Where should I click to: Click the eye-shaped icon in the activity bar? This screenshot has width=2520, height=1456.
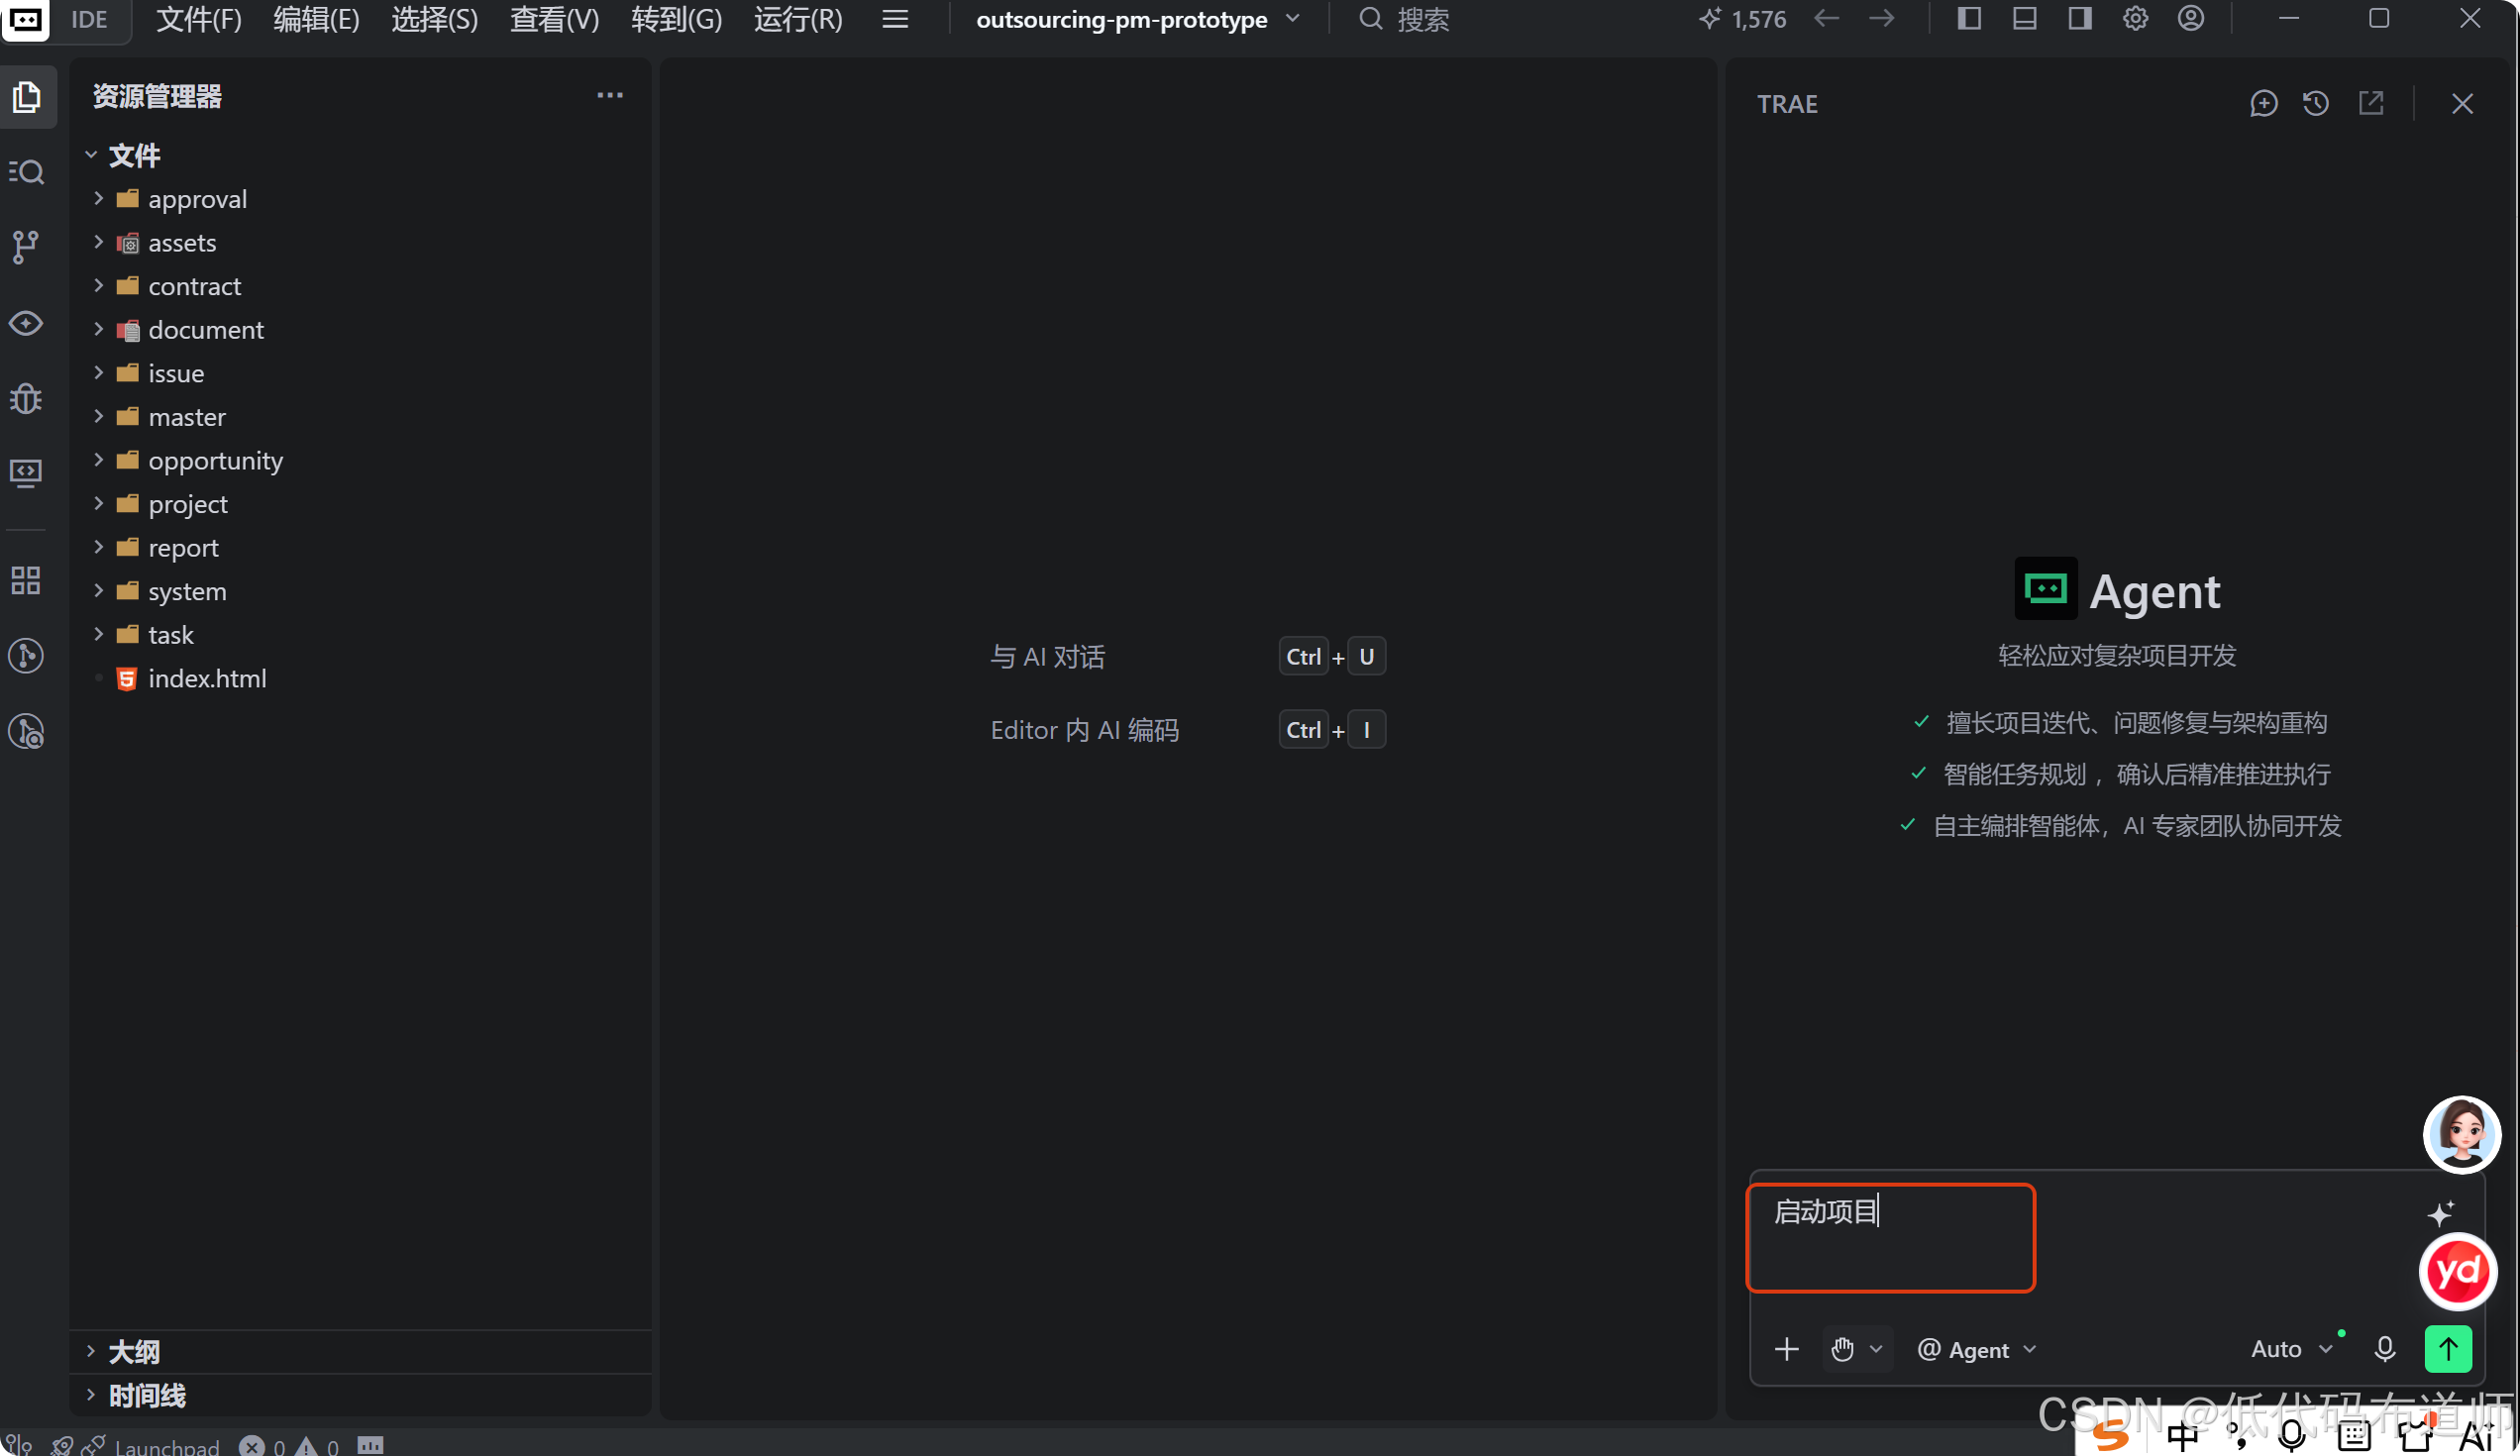pos(27,324)
